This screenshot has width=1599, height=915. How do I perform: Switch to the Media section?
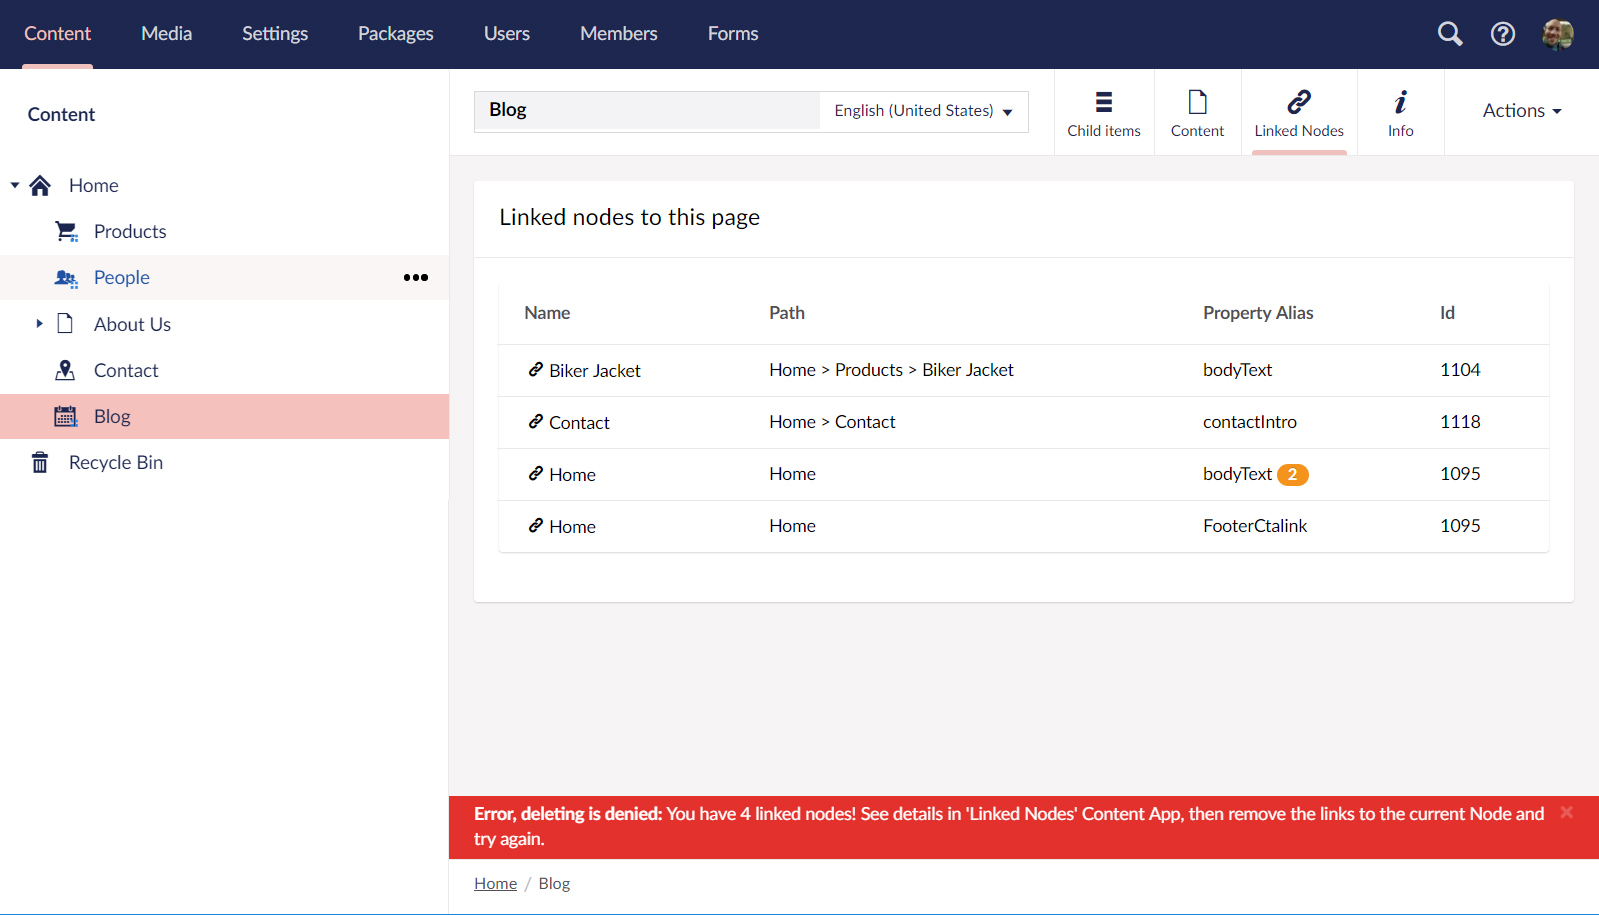click(x=166, y=34)
